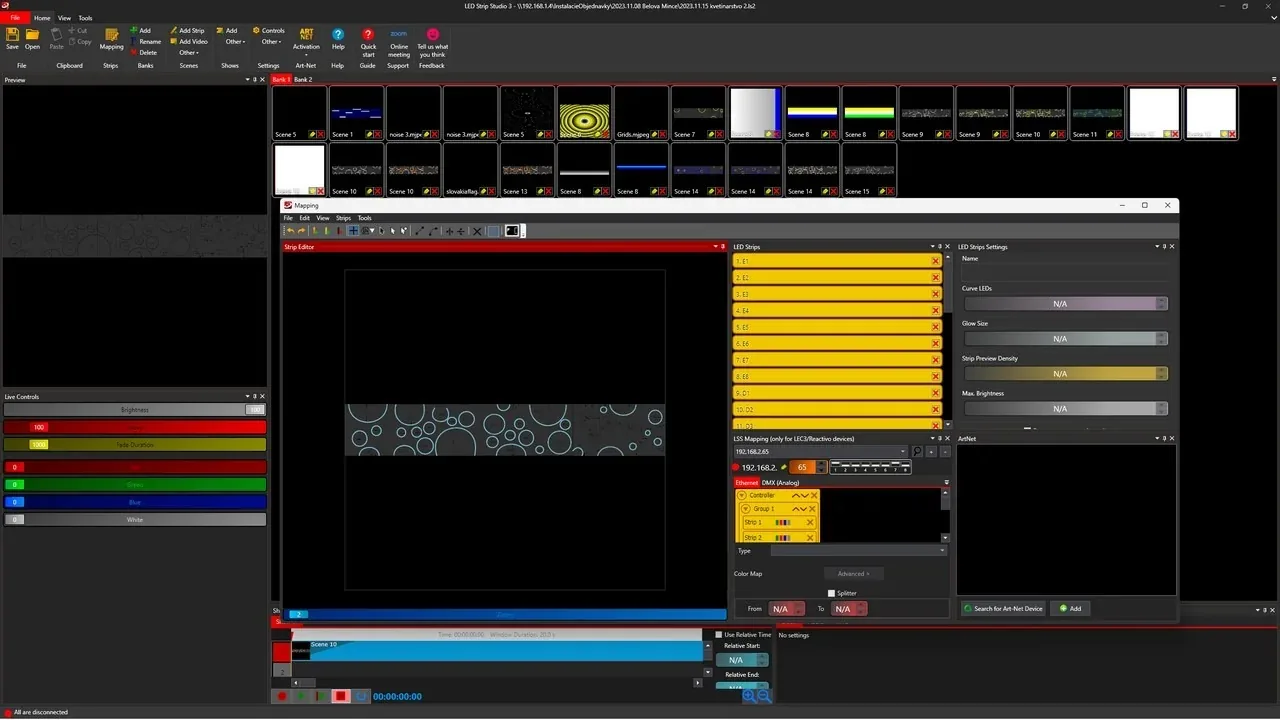
Task: Select the yellow concentric circles scene thumbnail
Action: click(x=584, y=113)
